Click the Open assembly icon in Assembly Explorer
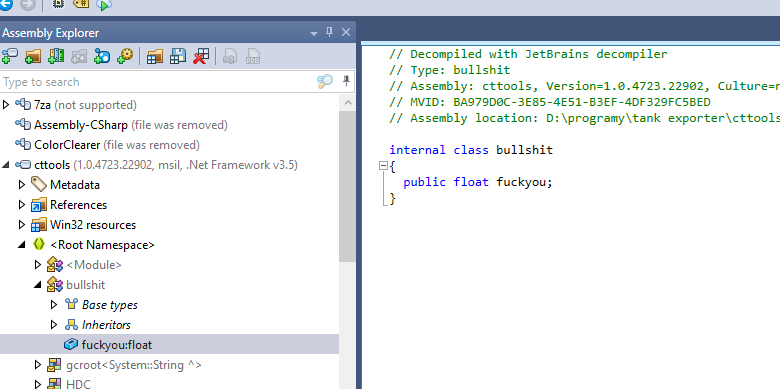This screenshot has height=389, width=780. click(x=9, y=56)
